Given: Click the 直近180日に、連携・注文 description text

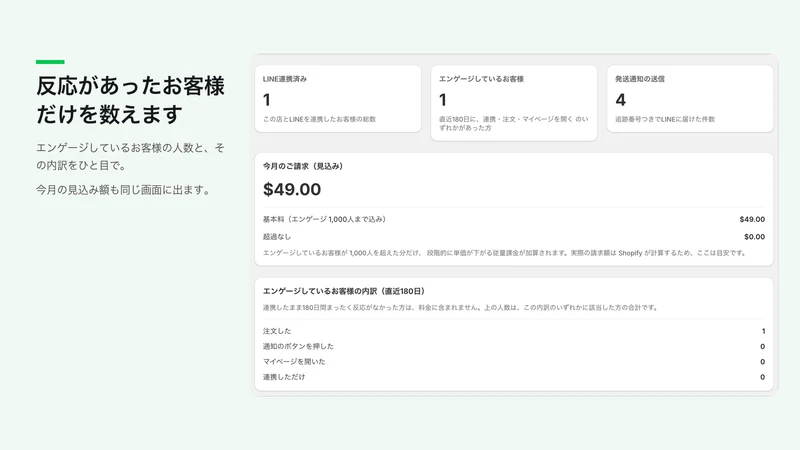Looking at the screenshot, I should click(x=513, y=123).
